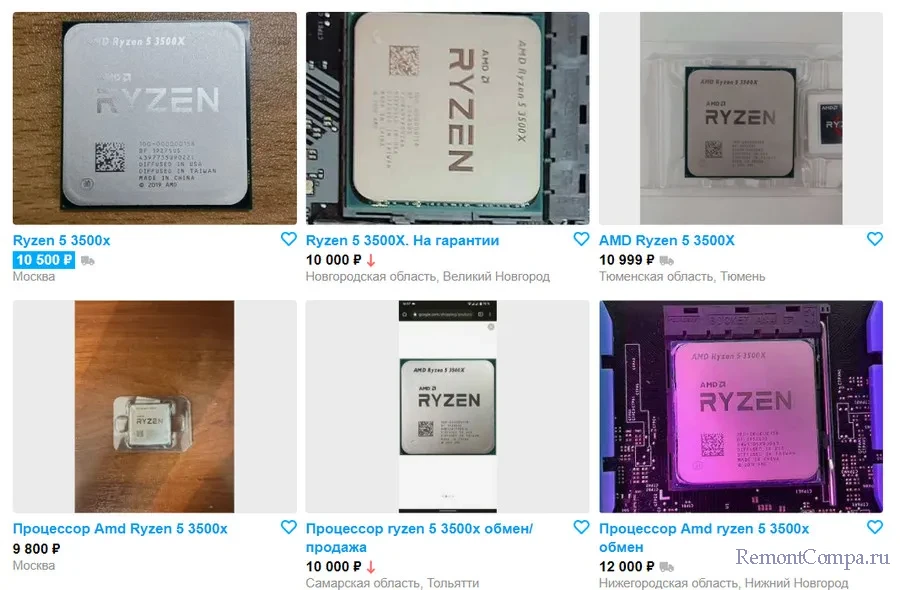Click the red price-drop arrow on the Великий Новгород listing
Image resolution: width=900 pixels, height=590 pixels.
pyautogui.click(x=371, y=261)
